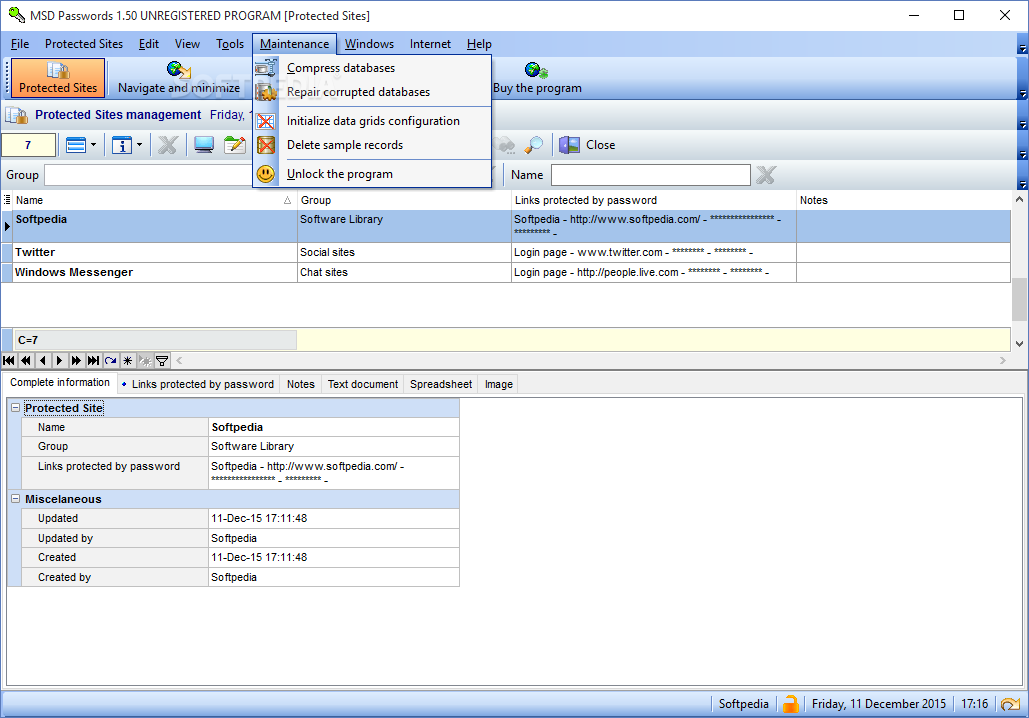The image size is (1029, 718).
Task: Click the Name filter input field
Action: 650,175
